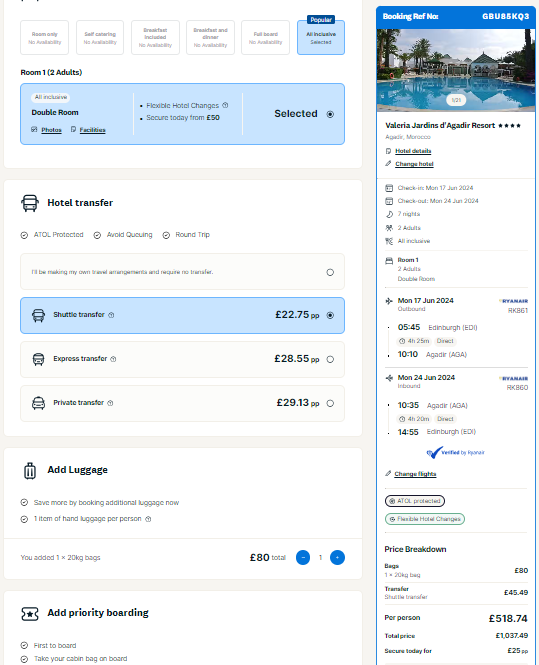
Task: Click the Private transfer info icon
Action: (110, 403)
